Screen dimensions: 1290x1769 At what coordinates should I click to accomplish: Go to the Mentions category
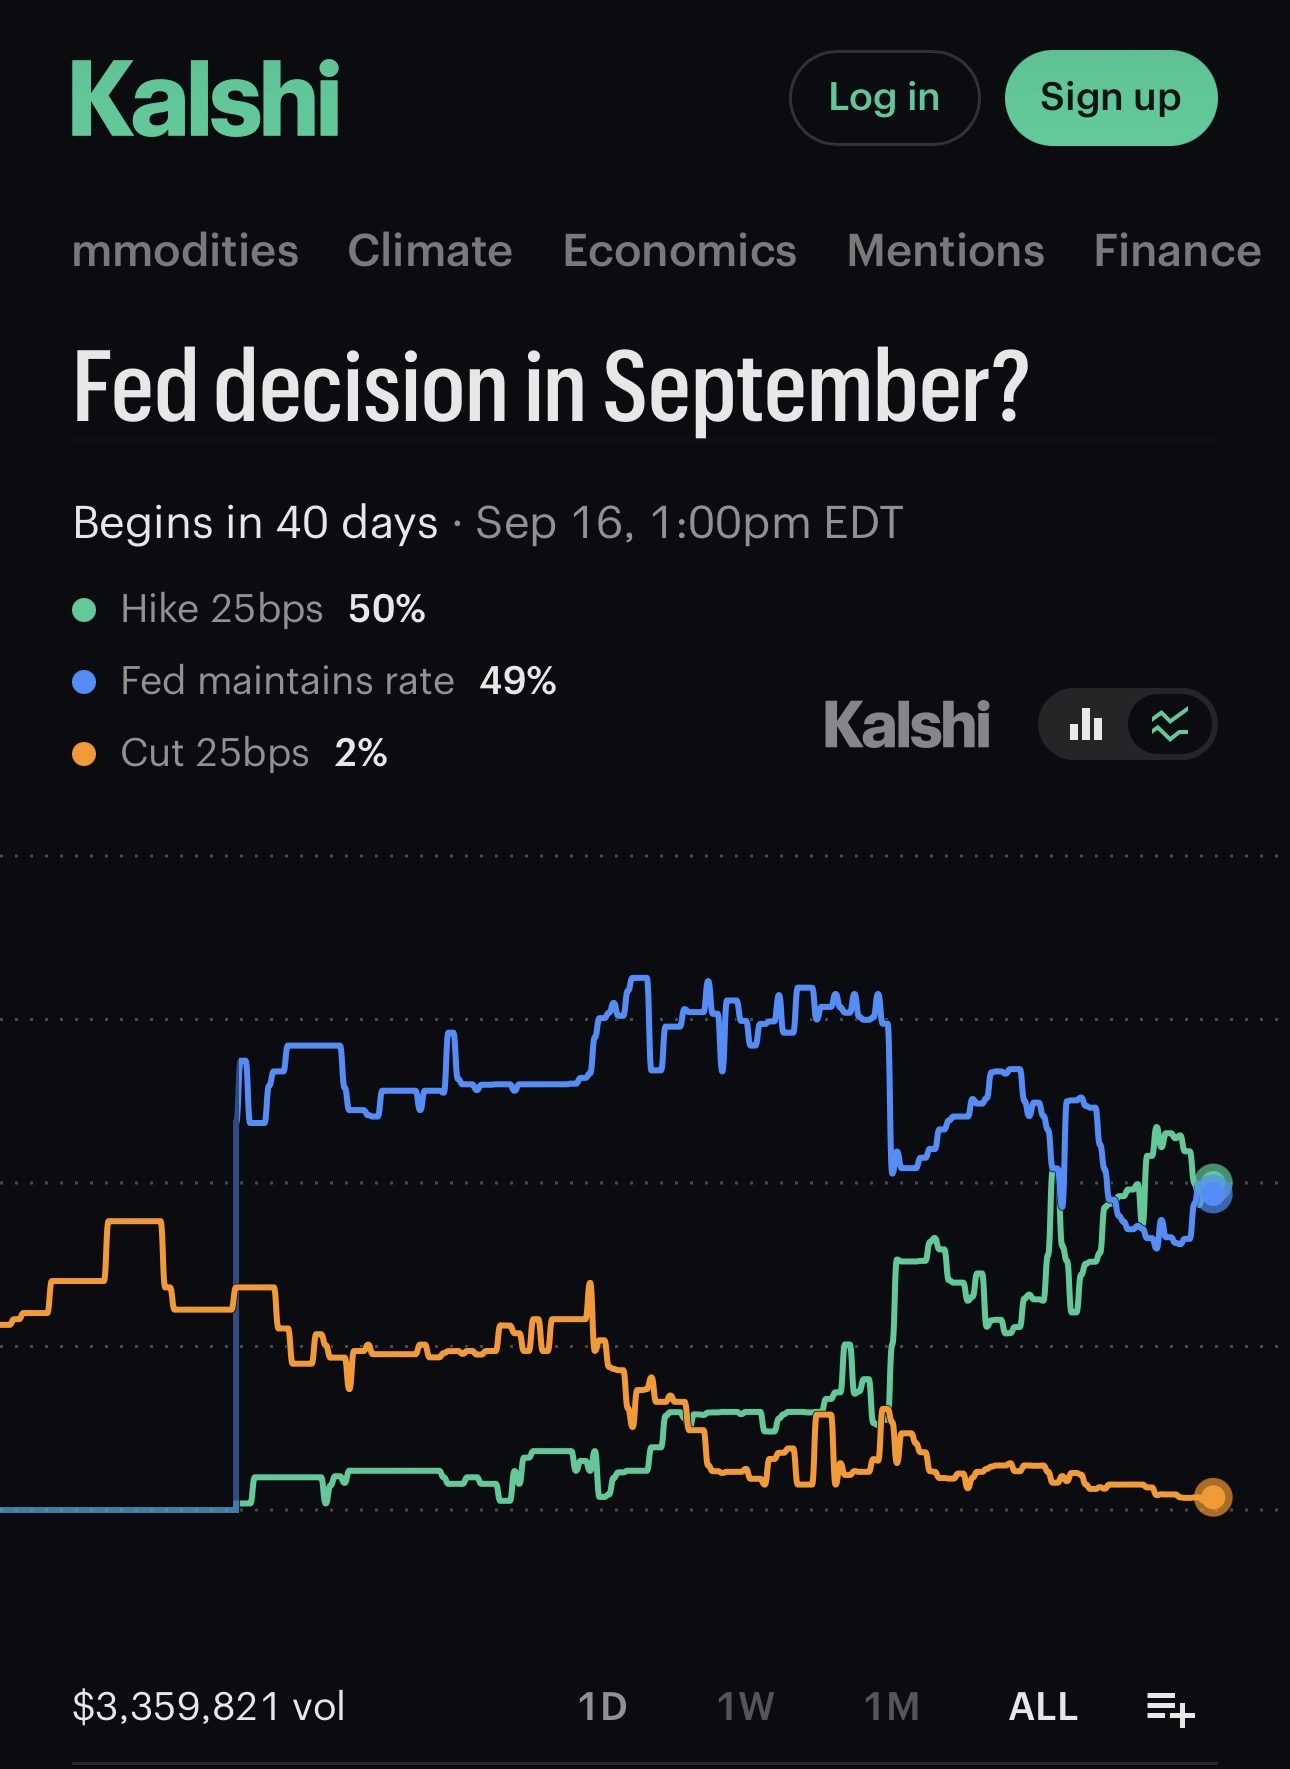946,251
